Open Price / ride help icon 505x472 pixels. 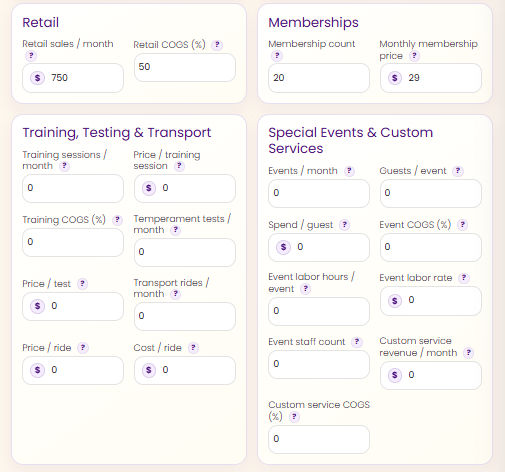(83, 348)
